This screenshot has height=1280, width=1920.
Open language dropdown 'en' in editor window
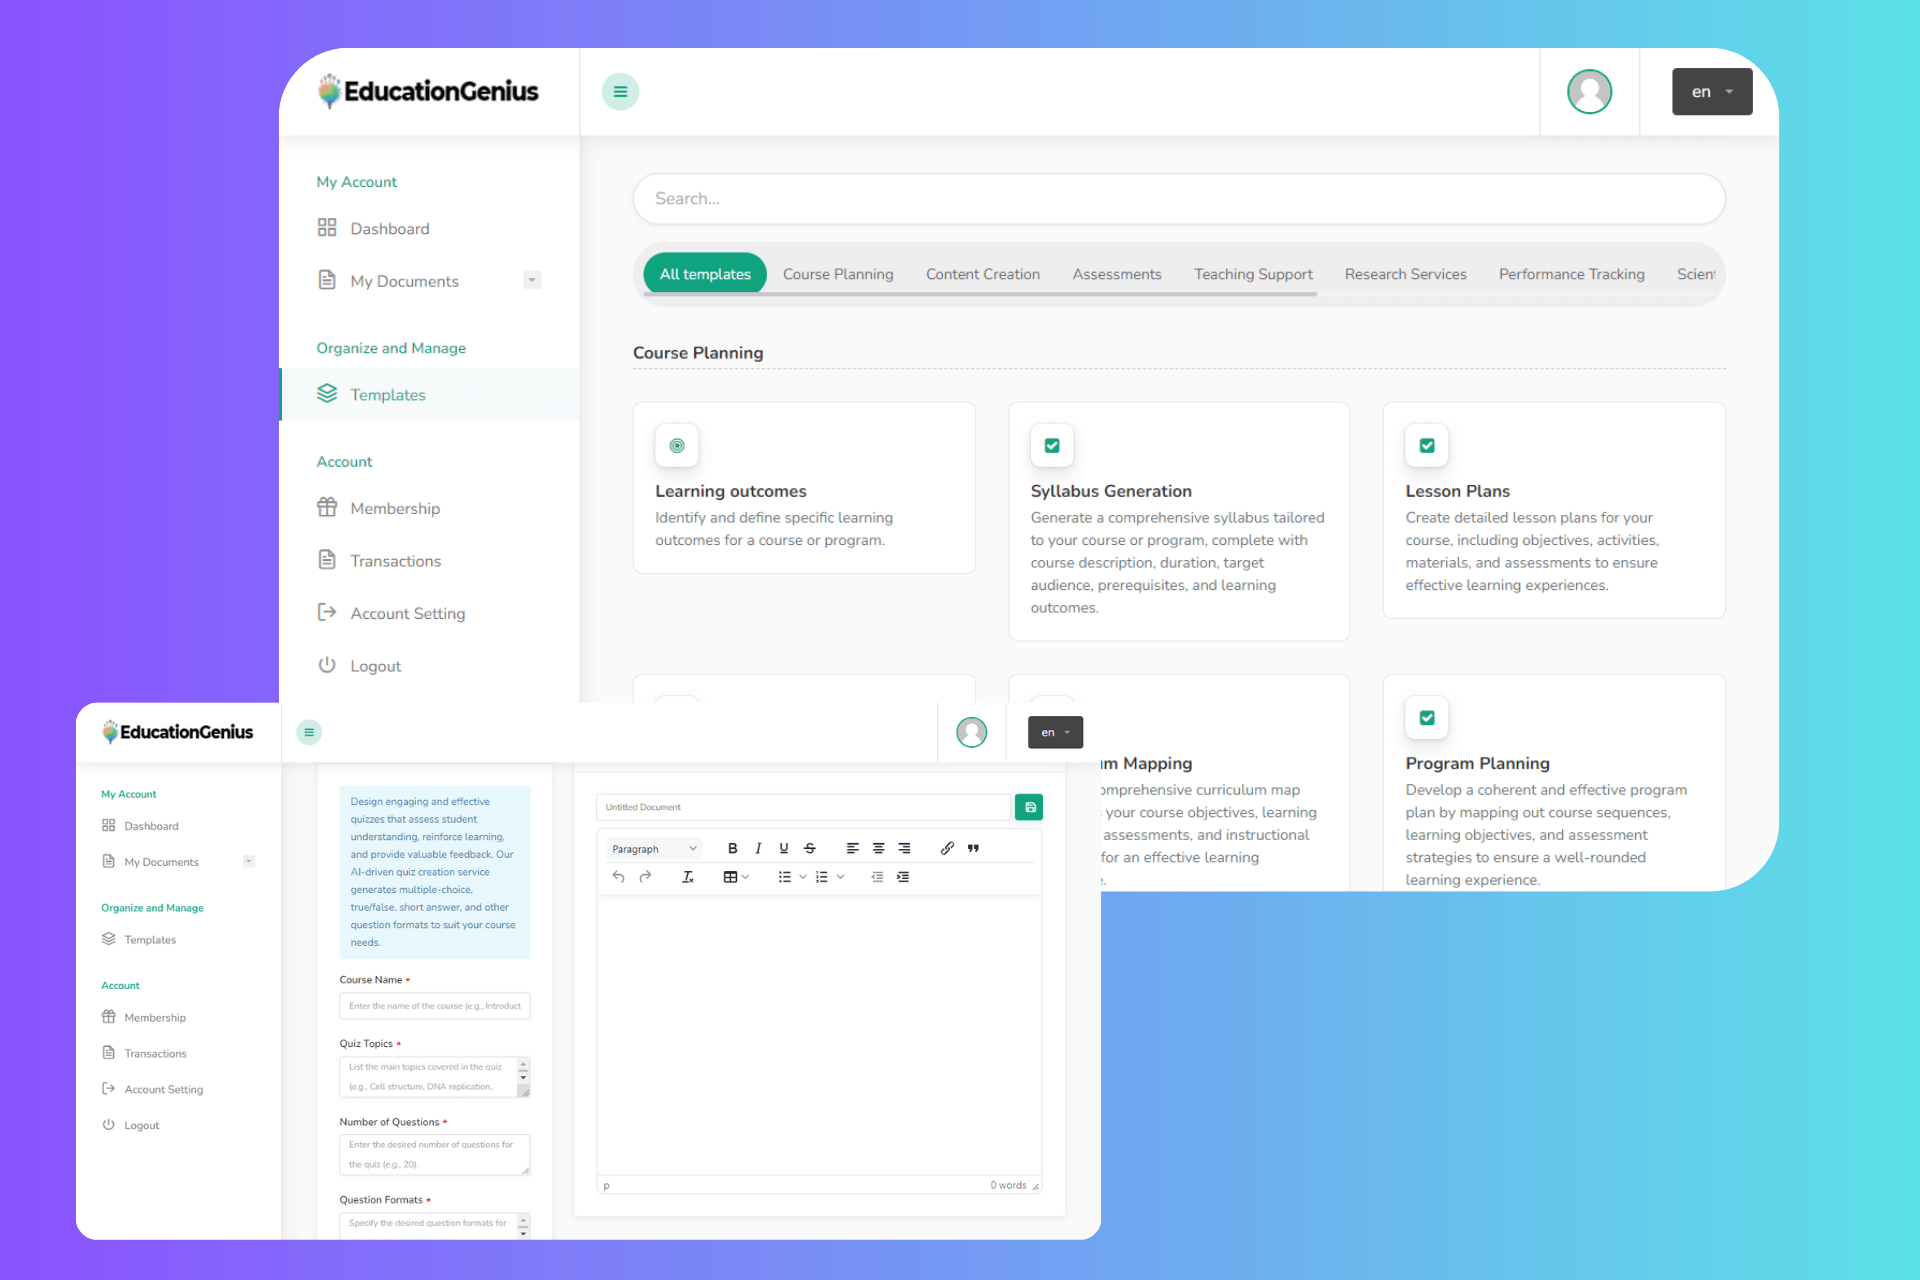click(x=1055, y=733)
